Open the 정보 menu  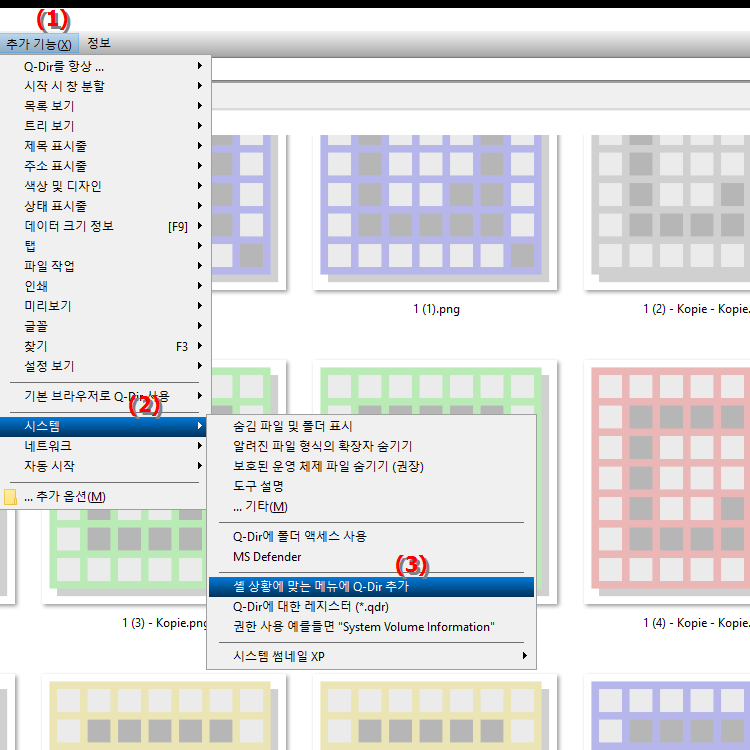(99, 44)
